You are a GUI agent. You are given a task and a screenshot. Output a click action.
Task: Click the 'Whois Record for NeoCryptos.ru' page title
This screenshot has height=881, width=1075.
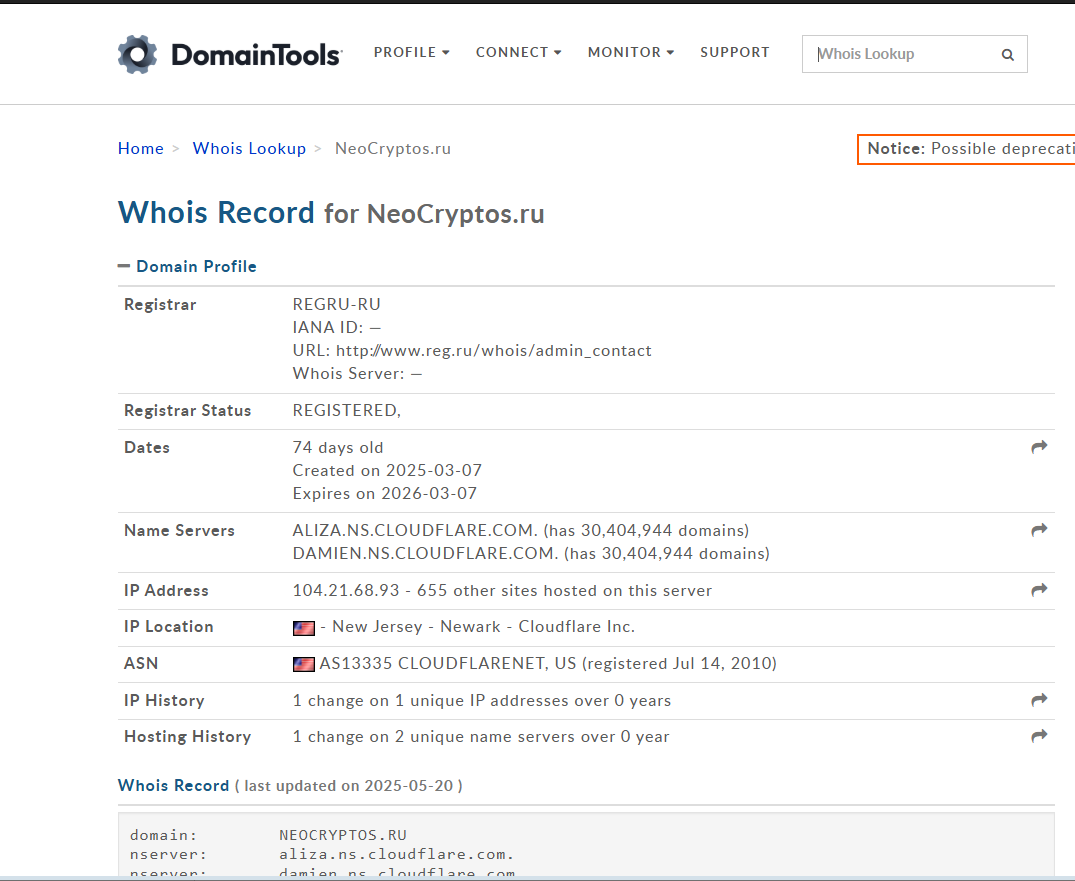331,213
